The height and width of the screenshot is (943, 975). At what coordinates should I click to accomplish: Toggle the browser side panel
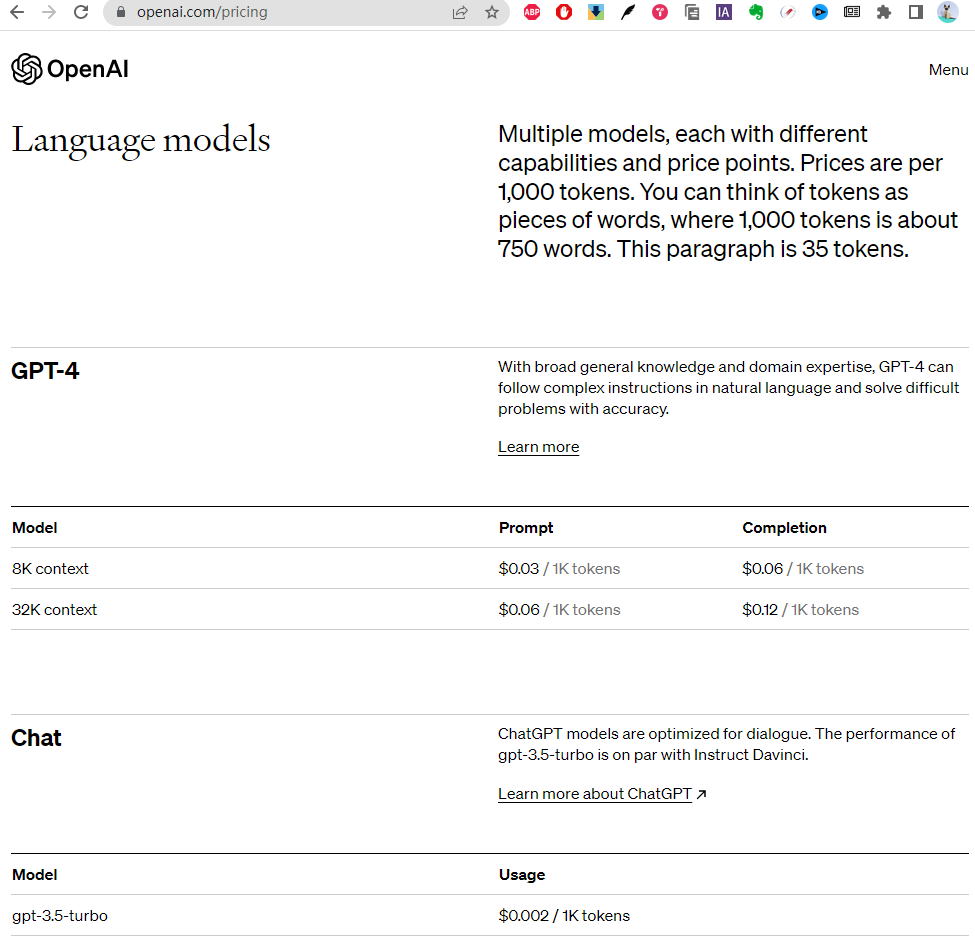916,12
